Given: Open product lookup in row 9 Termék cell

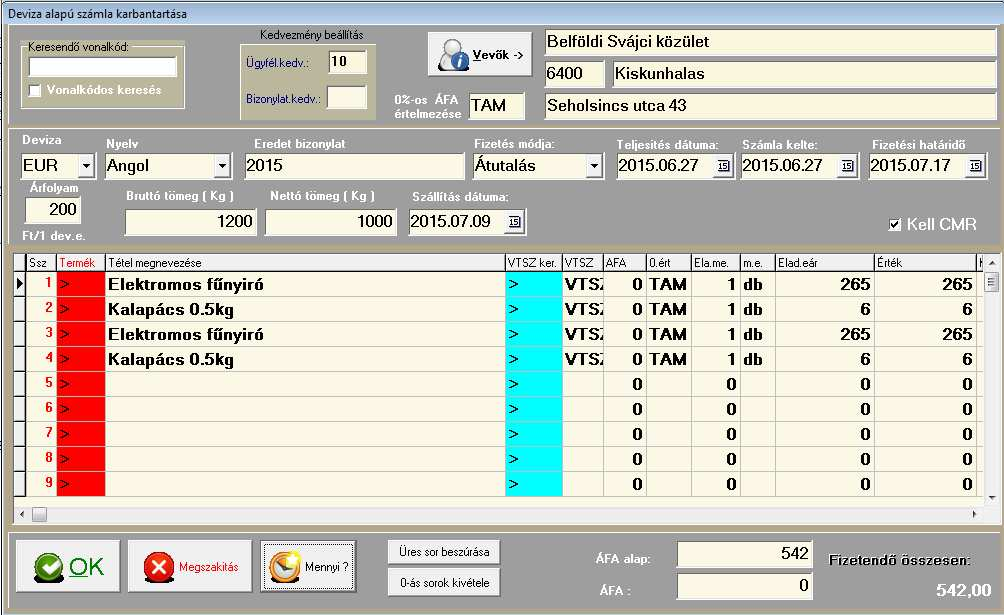Looking at the screenshot, I should tap(81, 484).
